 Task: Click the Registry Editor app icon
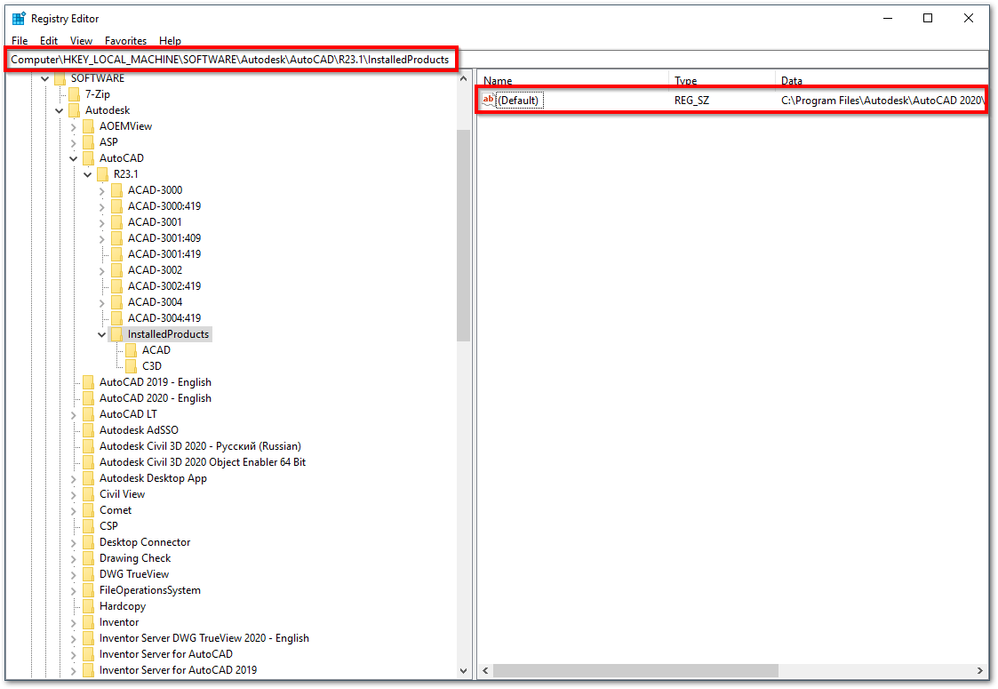point(18,18)
